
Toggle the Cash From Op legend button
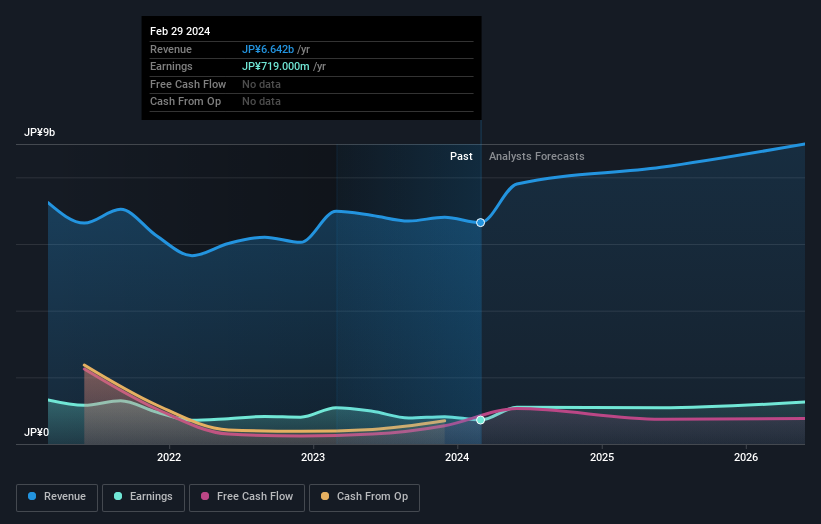(x=364, y=497)
